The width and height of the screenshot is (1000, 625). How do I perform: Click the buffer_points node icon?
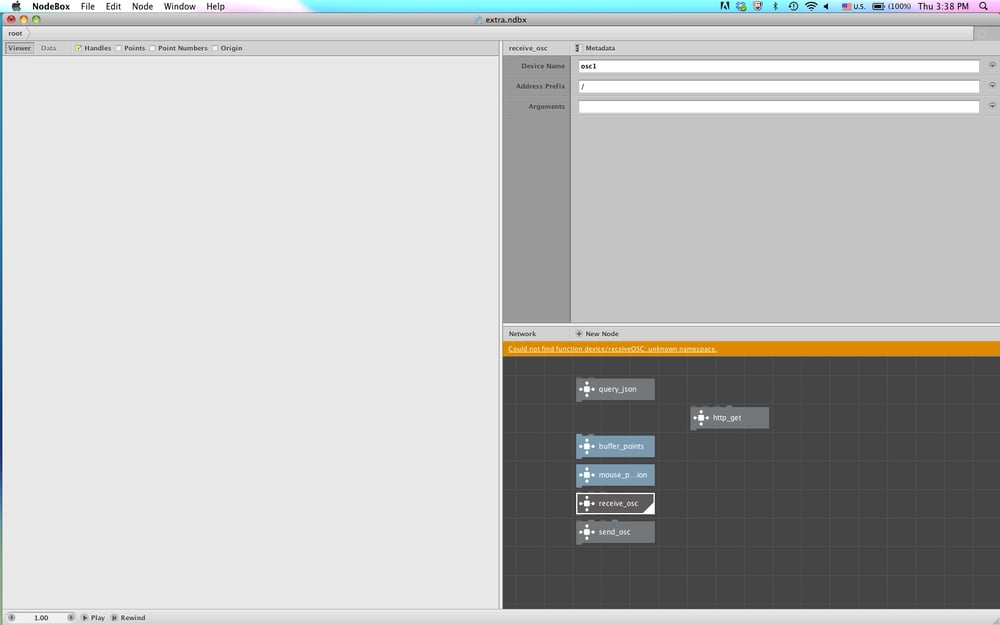[586, 446]
